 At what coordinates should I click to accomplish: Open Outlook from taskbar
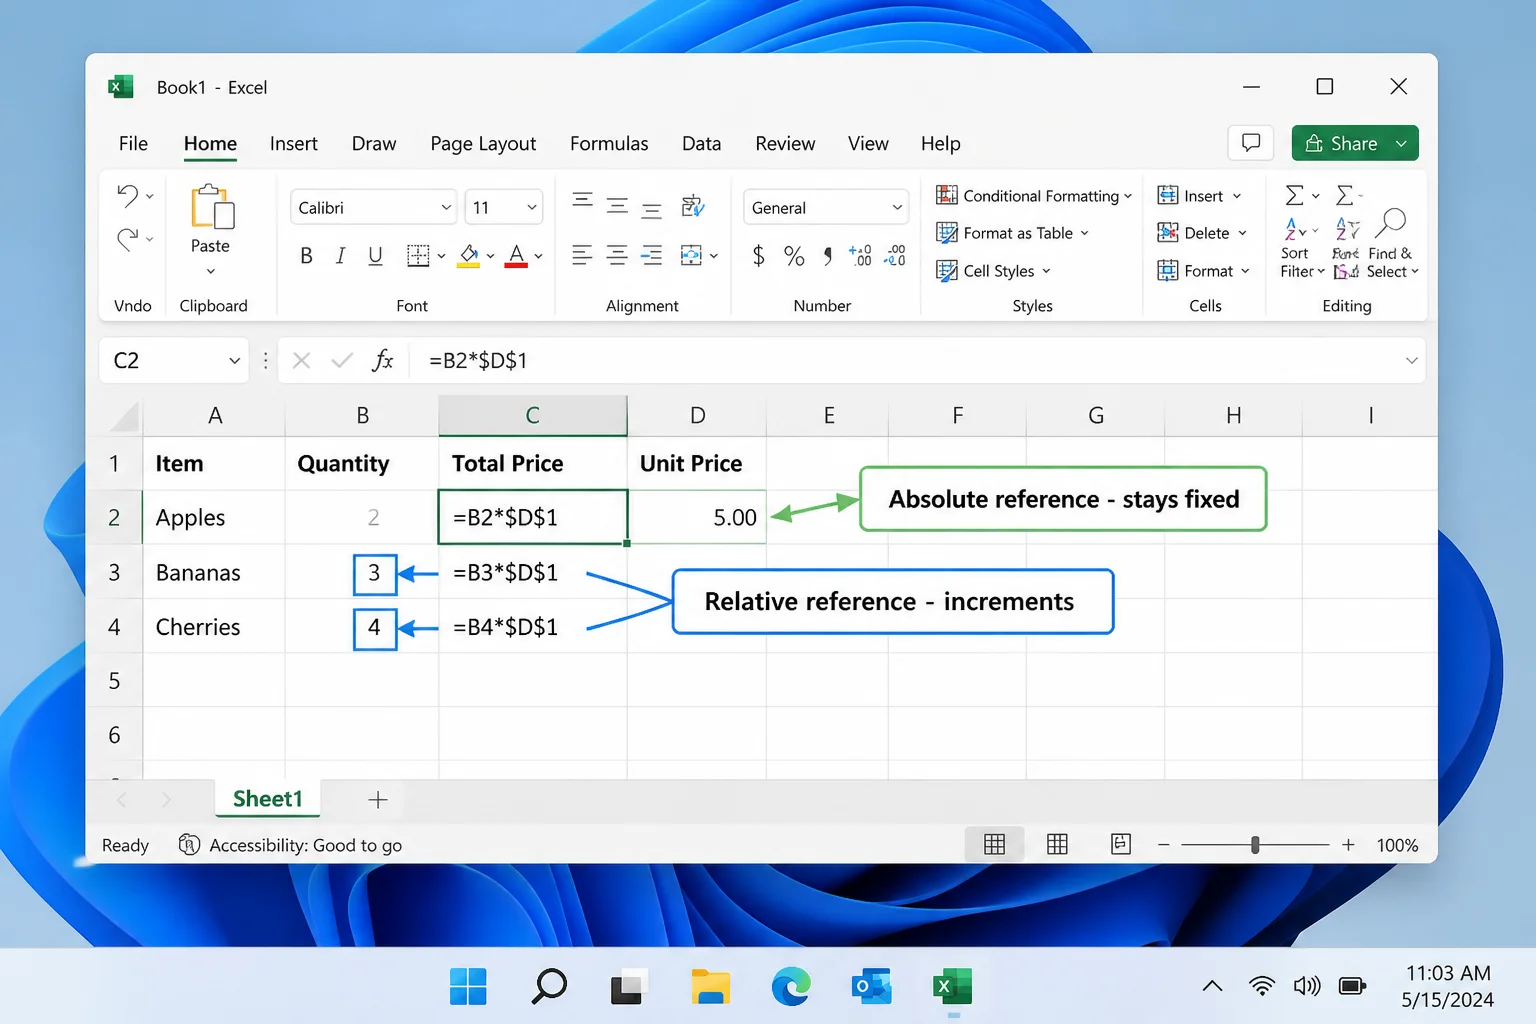coord(871,987)
